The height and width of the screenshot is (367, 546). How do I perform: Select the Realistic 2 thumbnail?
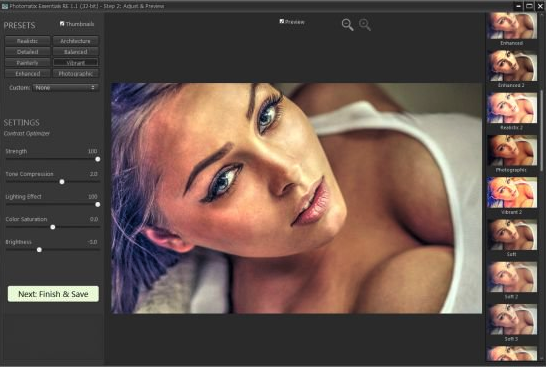pyautogui.click(x=512, y=108)
